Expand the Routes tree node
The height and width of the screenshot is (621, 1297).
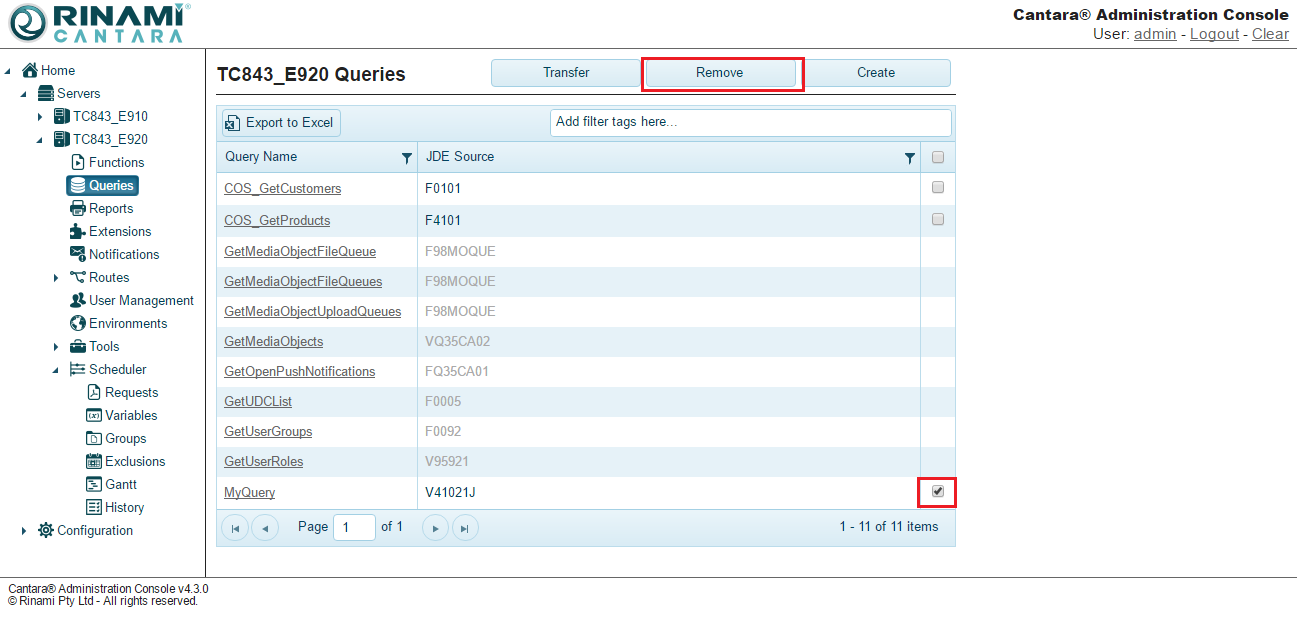click(56, 278)
